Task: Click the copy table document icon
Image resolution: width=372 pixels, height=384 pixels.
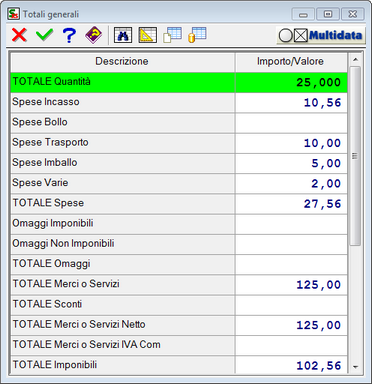Action: pos(172,35)
